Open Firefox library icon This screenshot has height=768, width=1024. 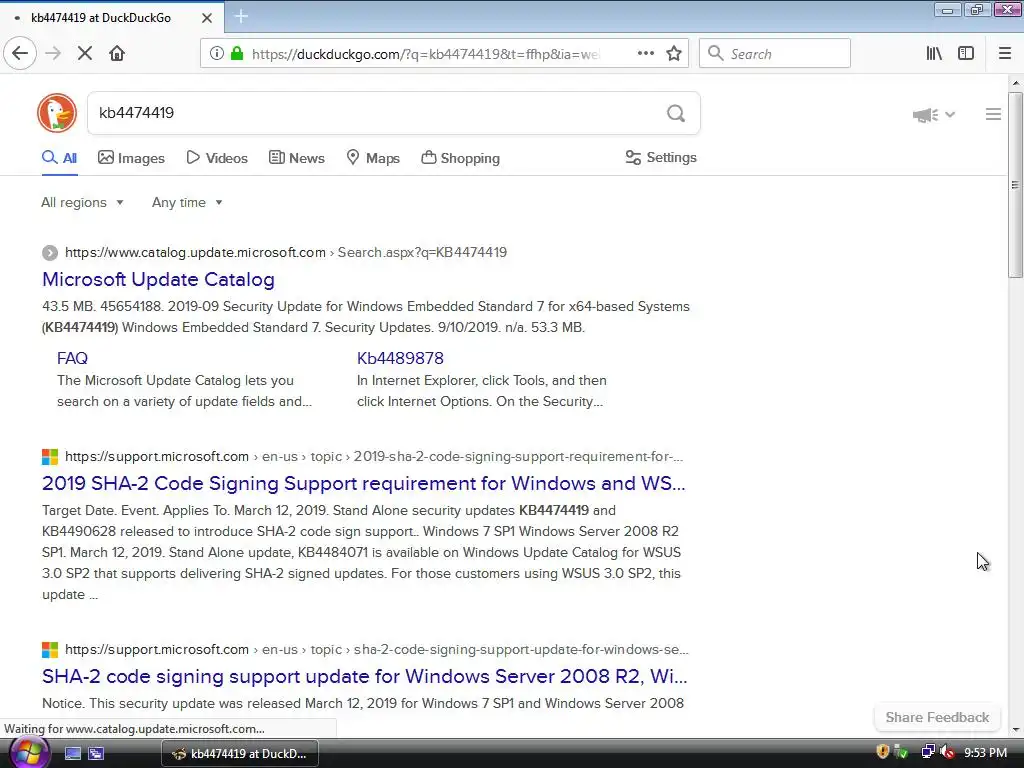pos(934,54)
